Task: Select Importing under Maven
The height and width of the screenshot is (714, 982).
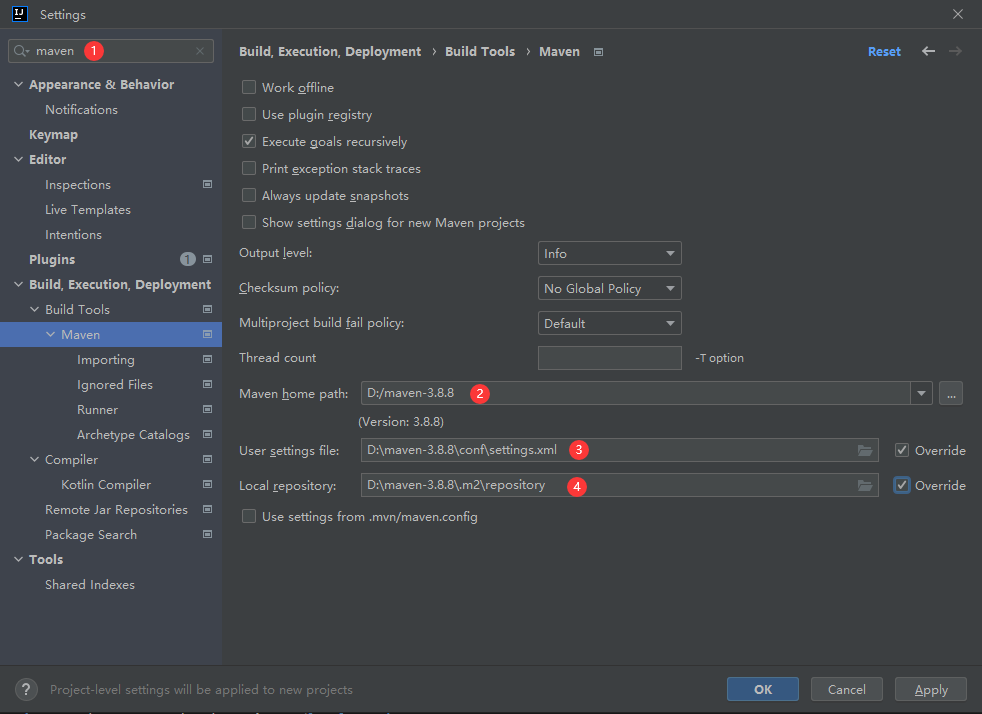Action: click(106, 360)
